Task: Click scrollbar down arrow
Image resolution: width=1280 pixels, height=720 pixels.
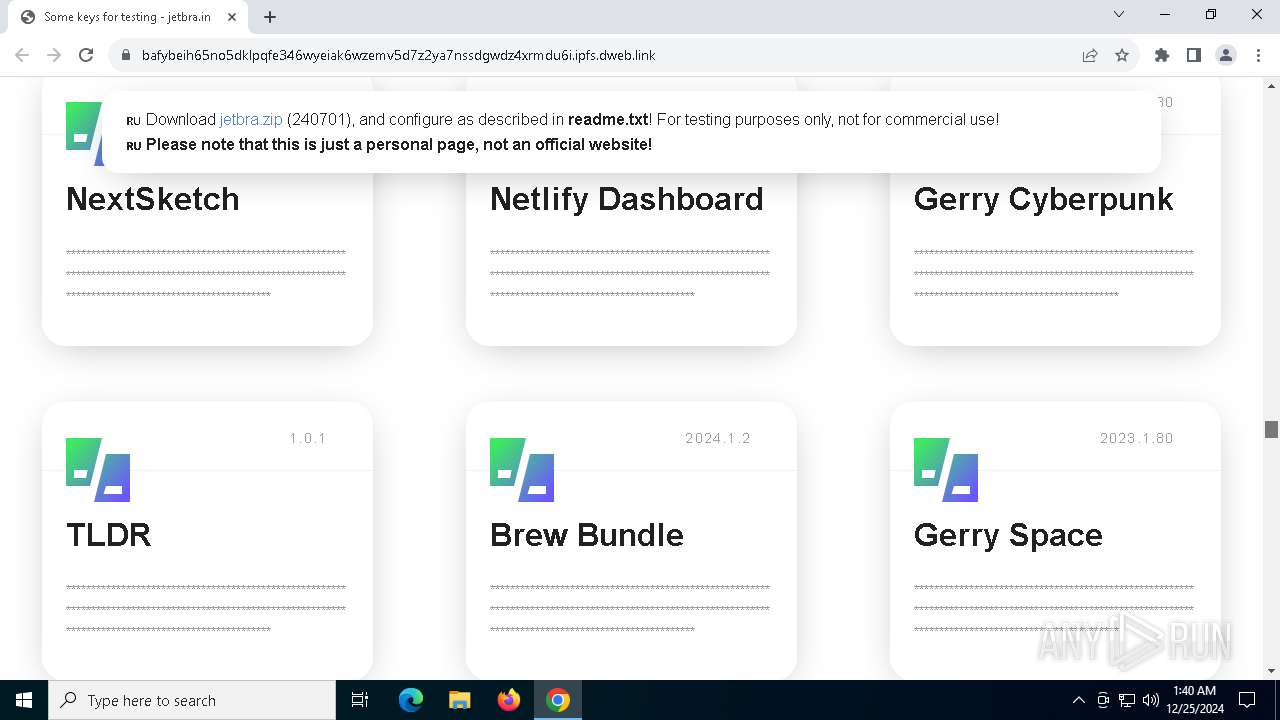Action: (1271, 671)
